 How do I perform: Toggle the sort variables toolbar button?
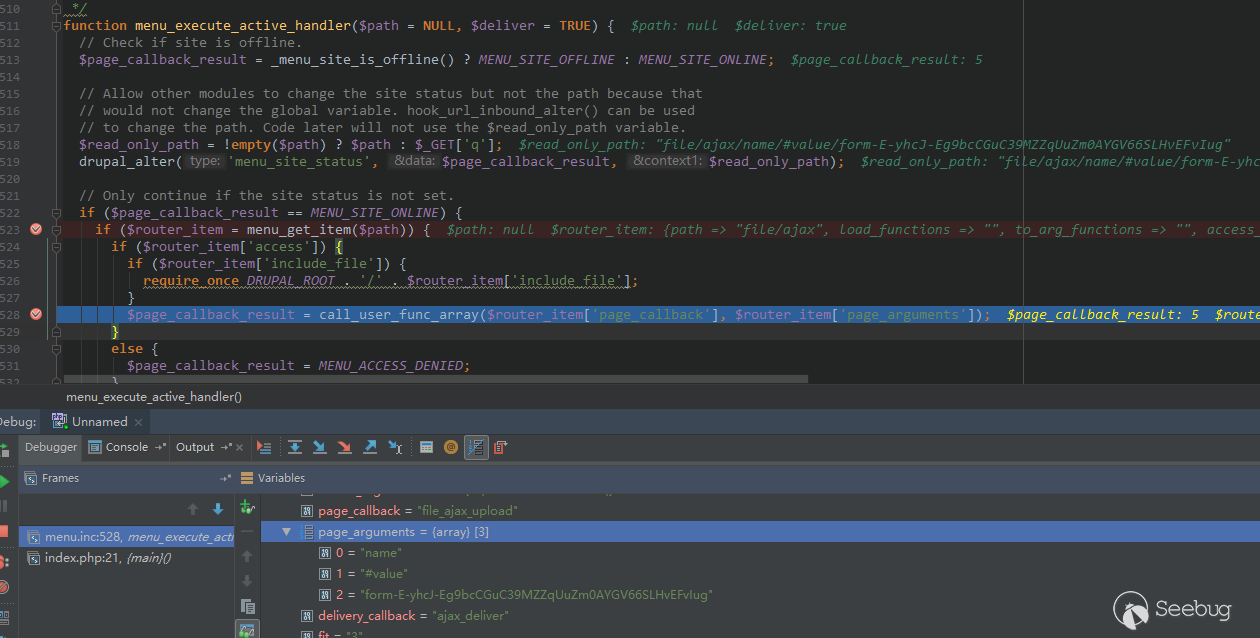pos(476,447)
